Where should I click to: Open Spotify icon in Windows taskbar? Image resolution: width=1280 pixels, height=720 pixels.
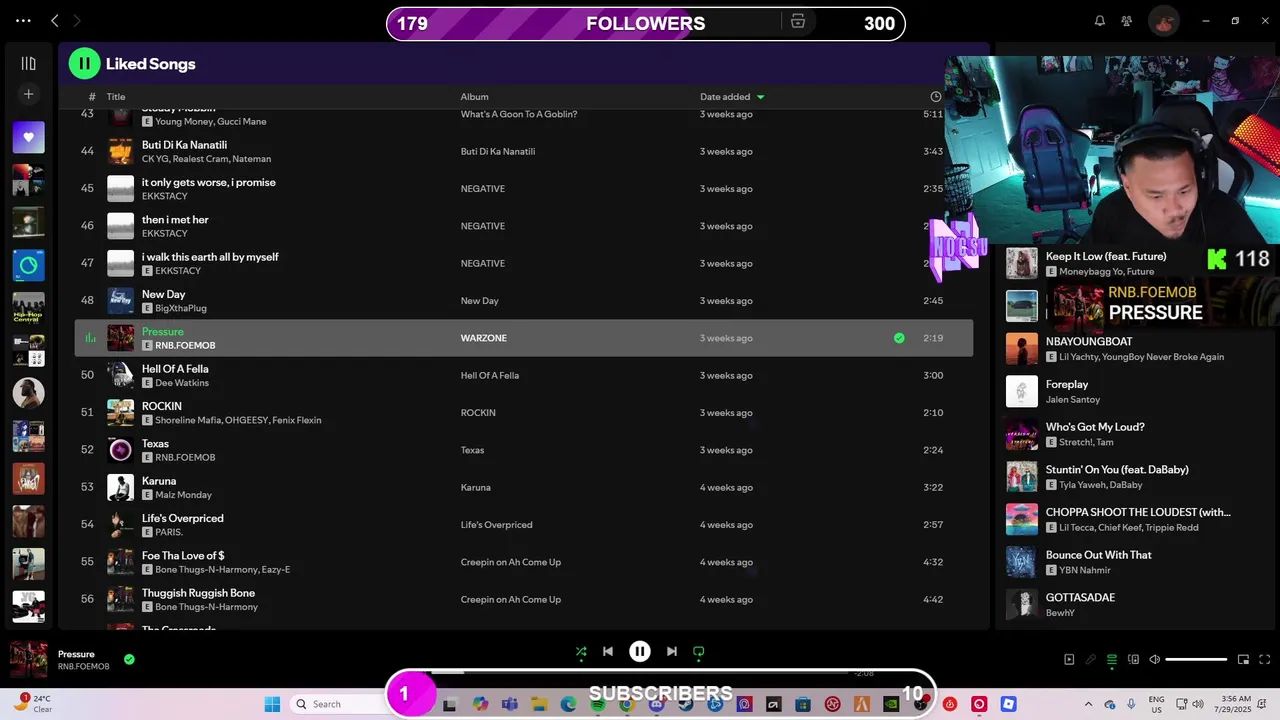598,704
